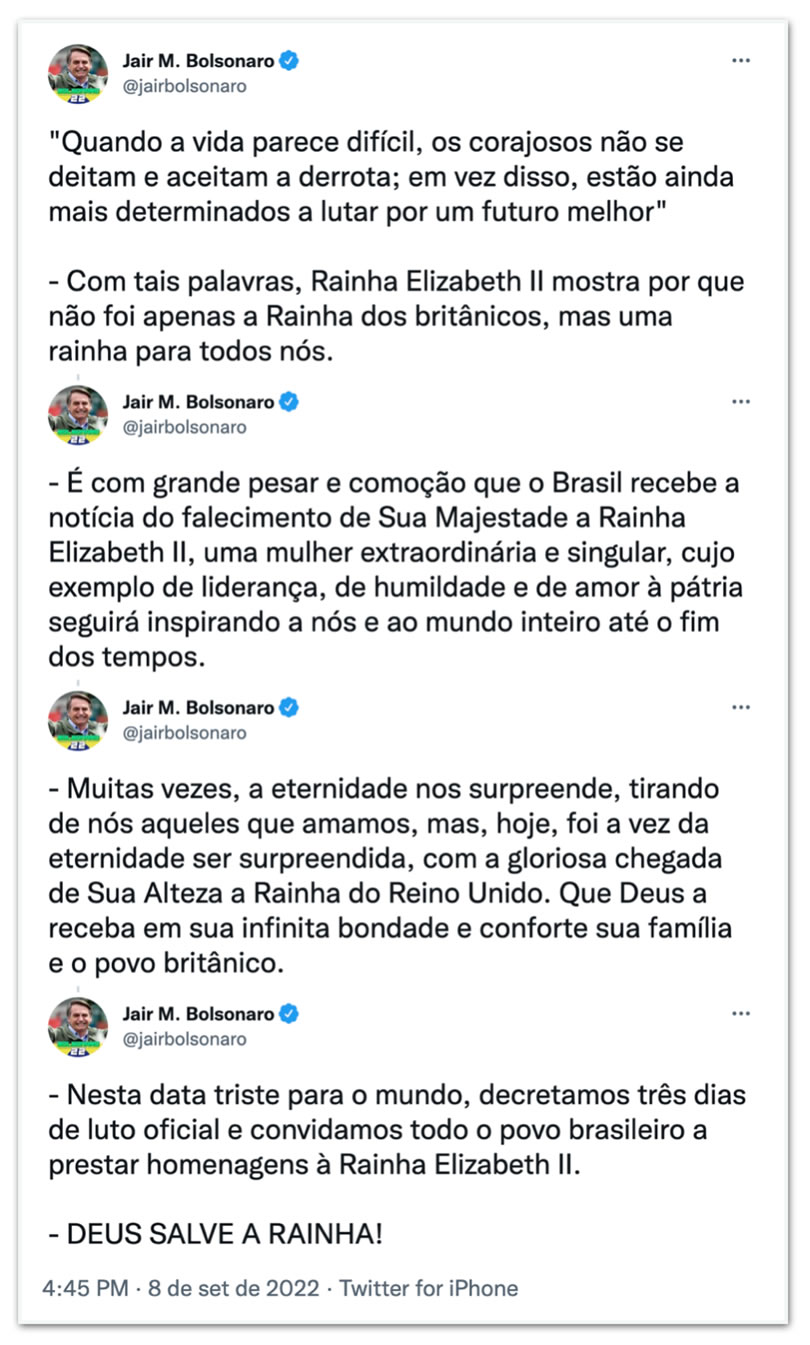810x1345 pixels.
Task: Click @jairbolsonaro handle in the fourth tweet
Action: [184, 1039]
